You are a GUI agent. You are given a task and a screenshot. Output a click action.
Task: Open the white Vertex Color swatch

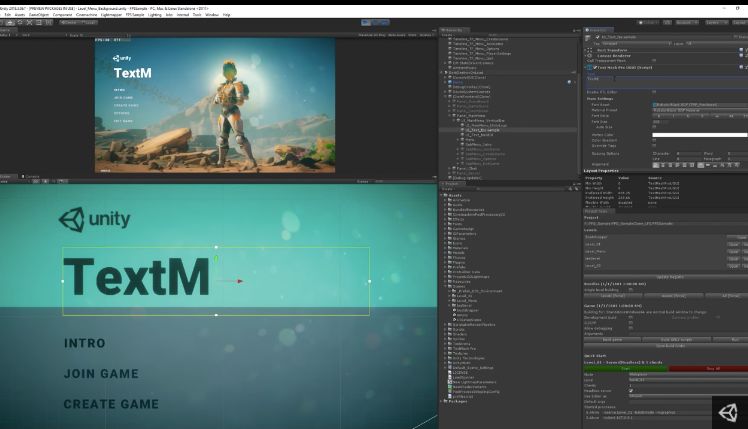(700, 135)
